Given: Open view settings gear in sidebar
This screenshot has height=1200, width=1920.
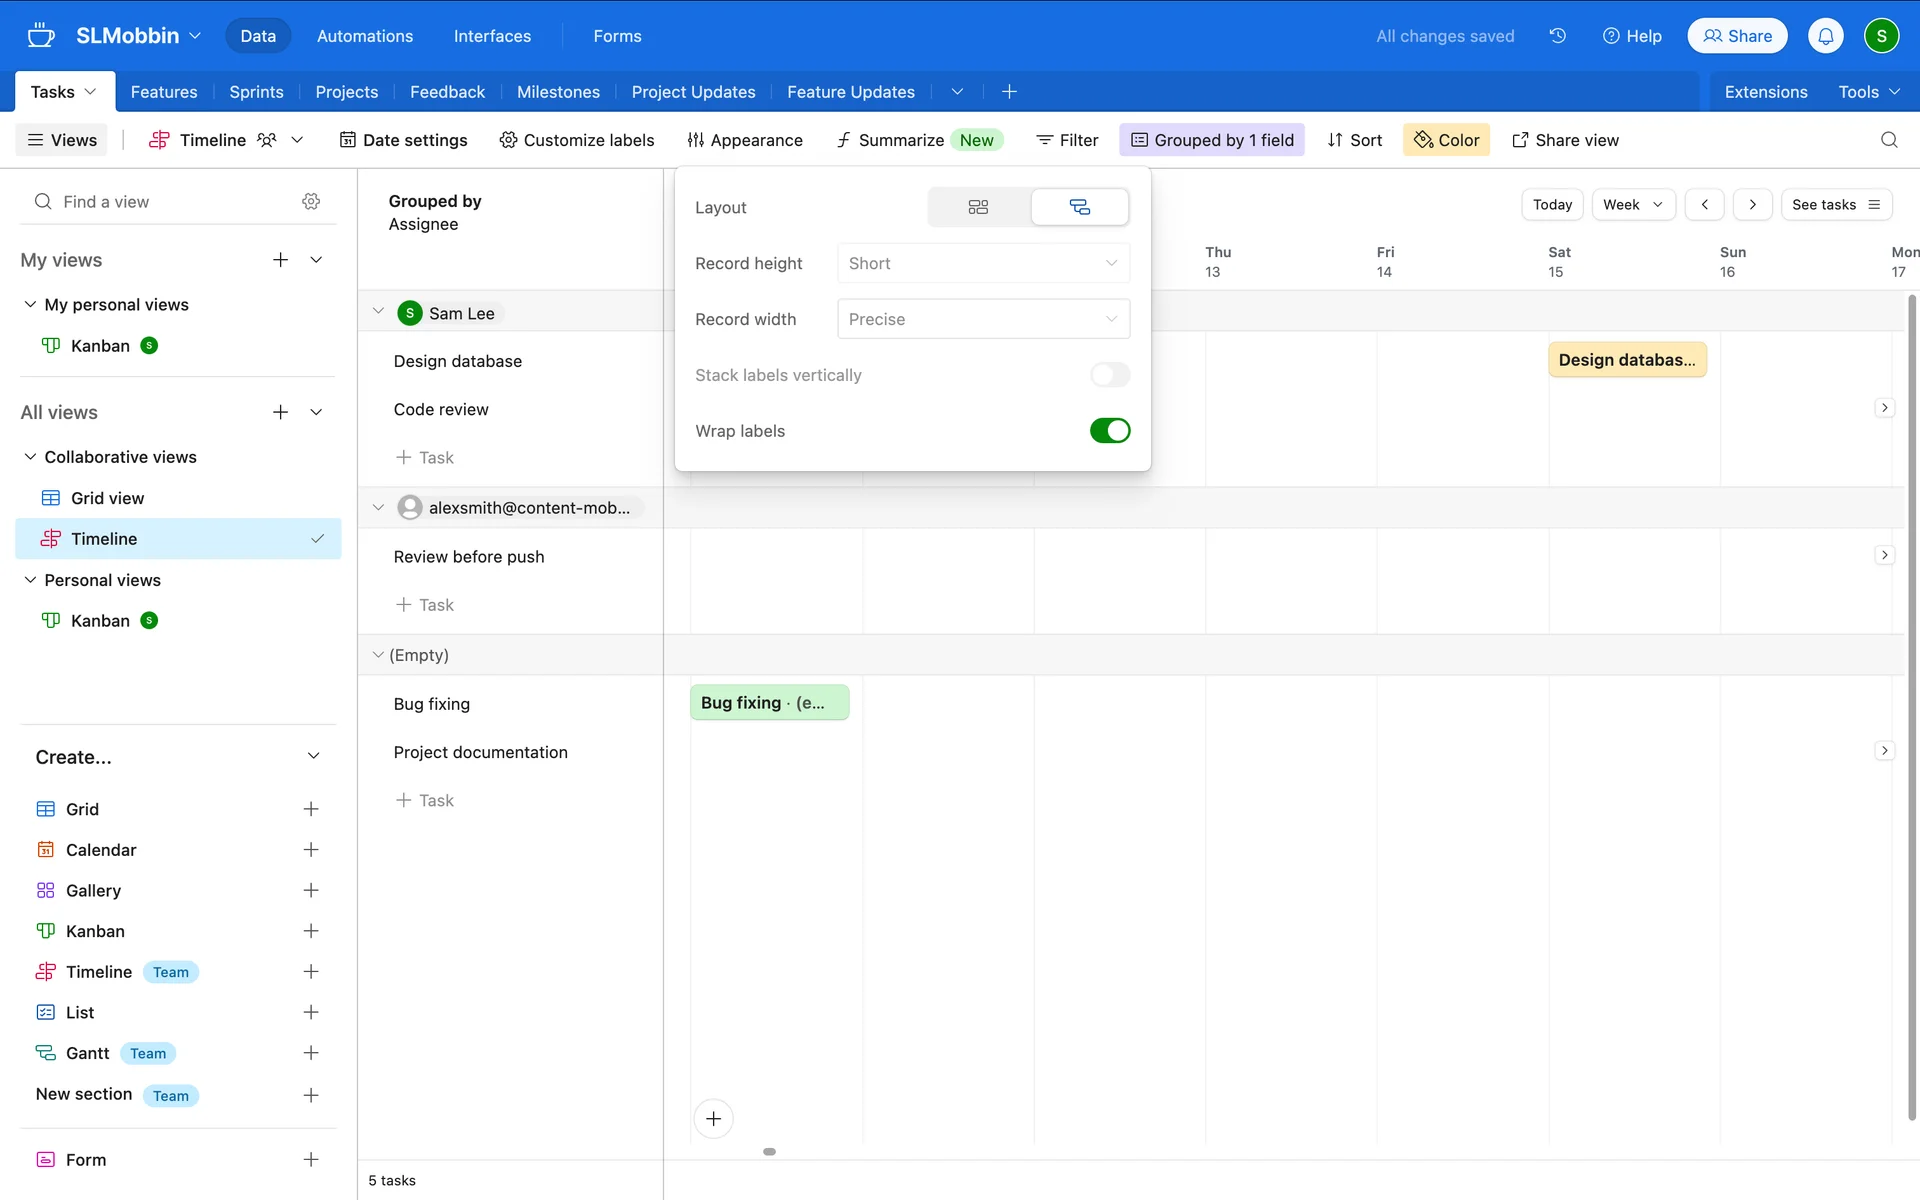Looking at the screenshot, I should (311, 202).
